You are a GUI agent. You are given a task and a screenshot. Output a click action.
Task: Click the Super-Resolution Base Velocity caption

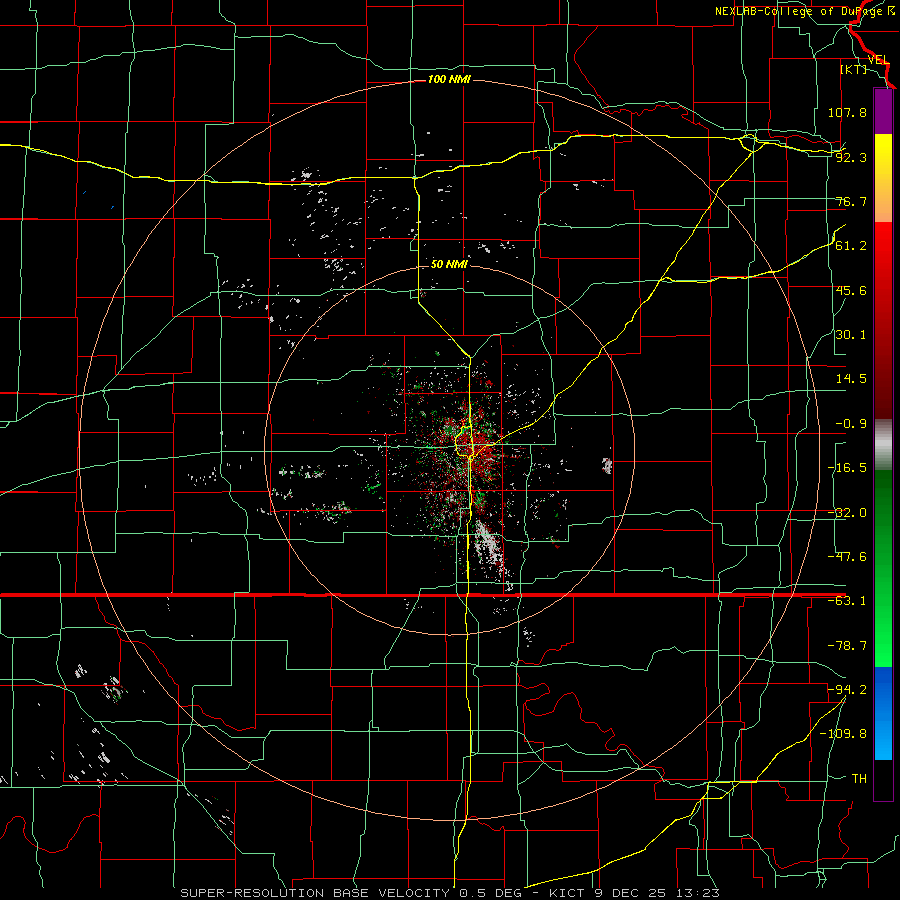click(449, 893)
